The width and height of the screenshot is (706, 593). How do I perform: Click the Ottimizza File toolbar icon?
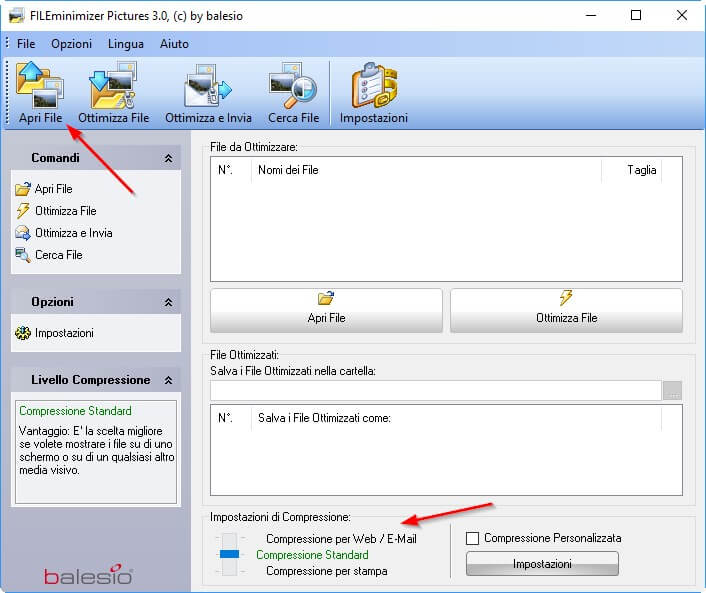tap(113, 92)
